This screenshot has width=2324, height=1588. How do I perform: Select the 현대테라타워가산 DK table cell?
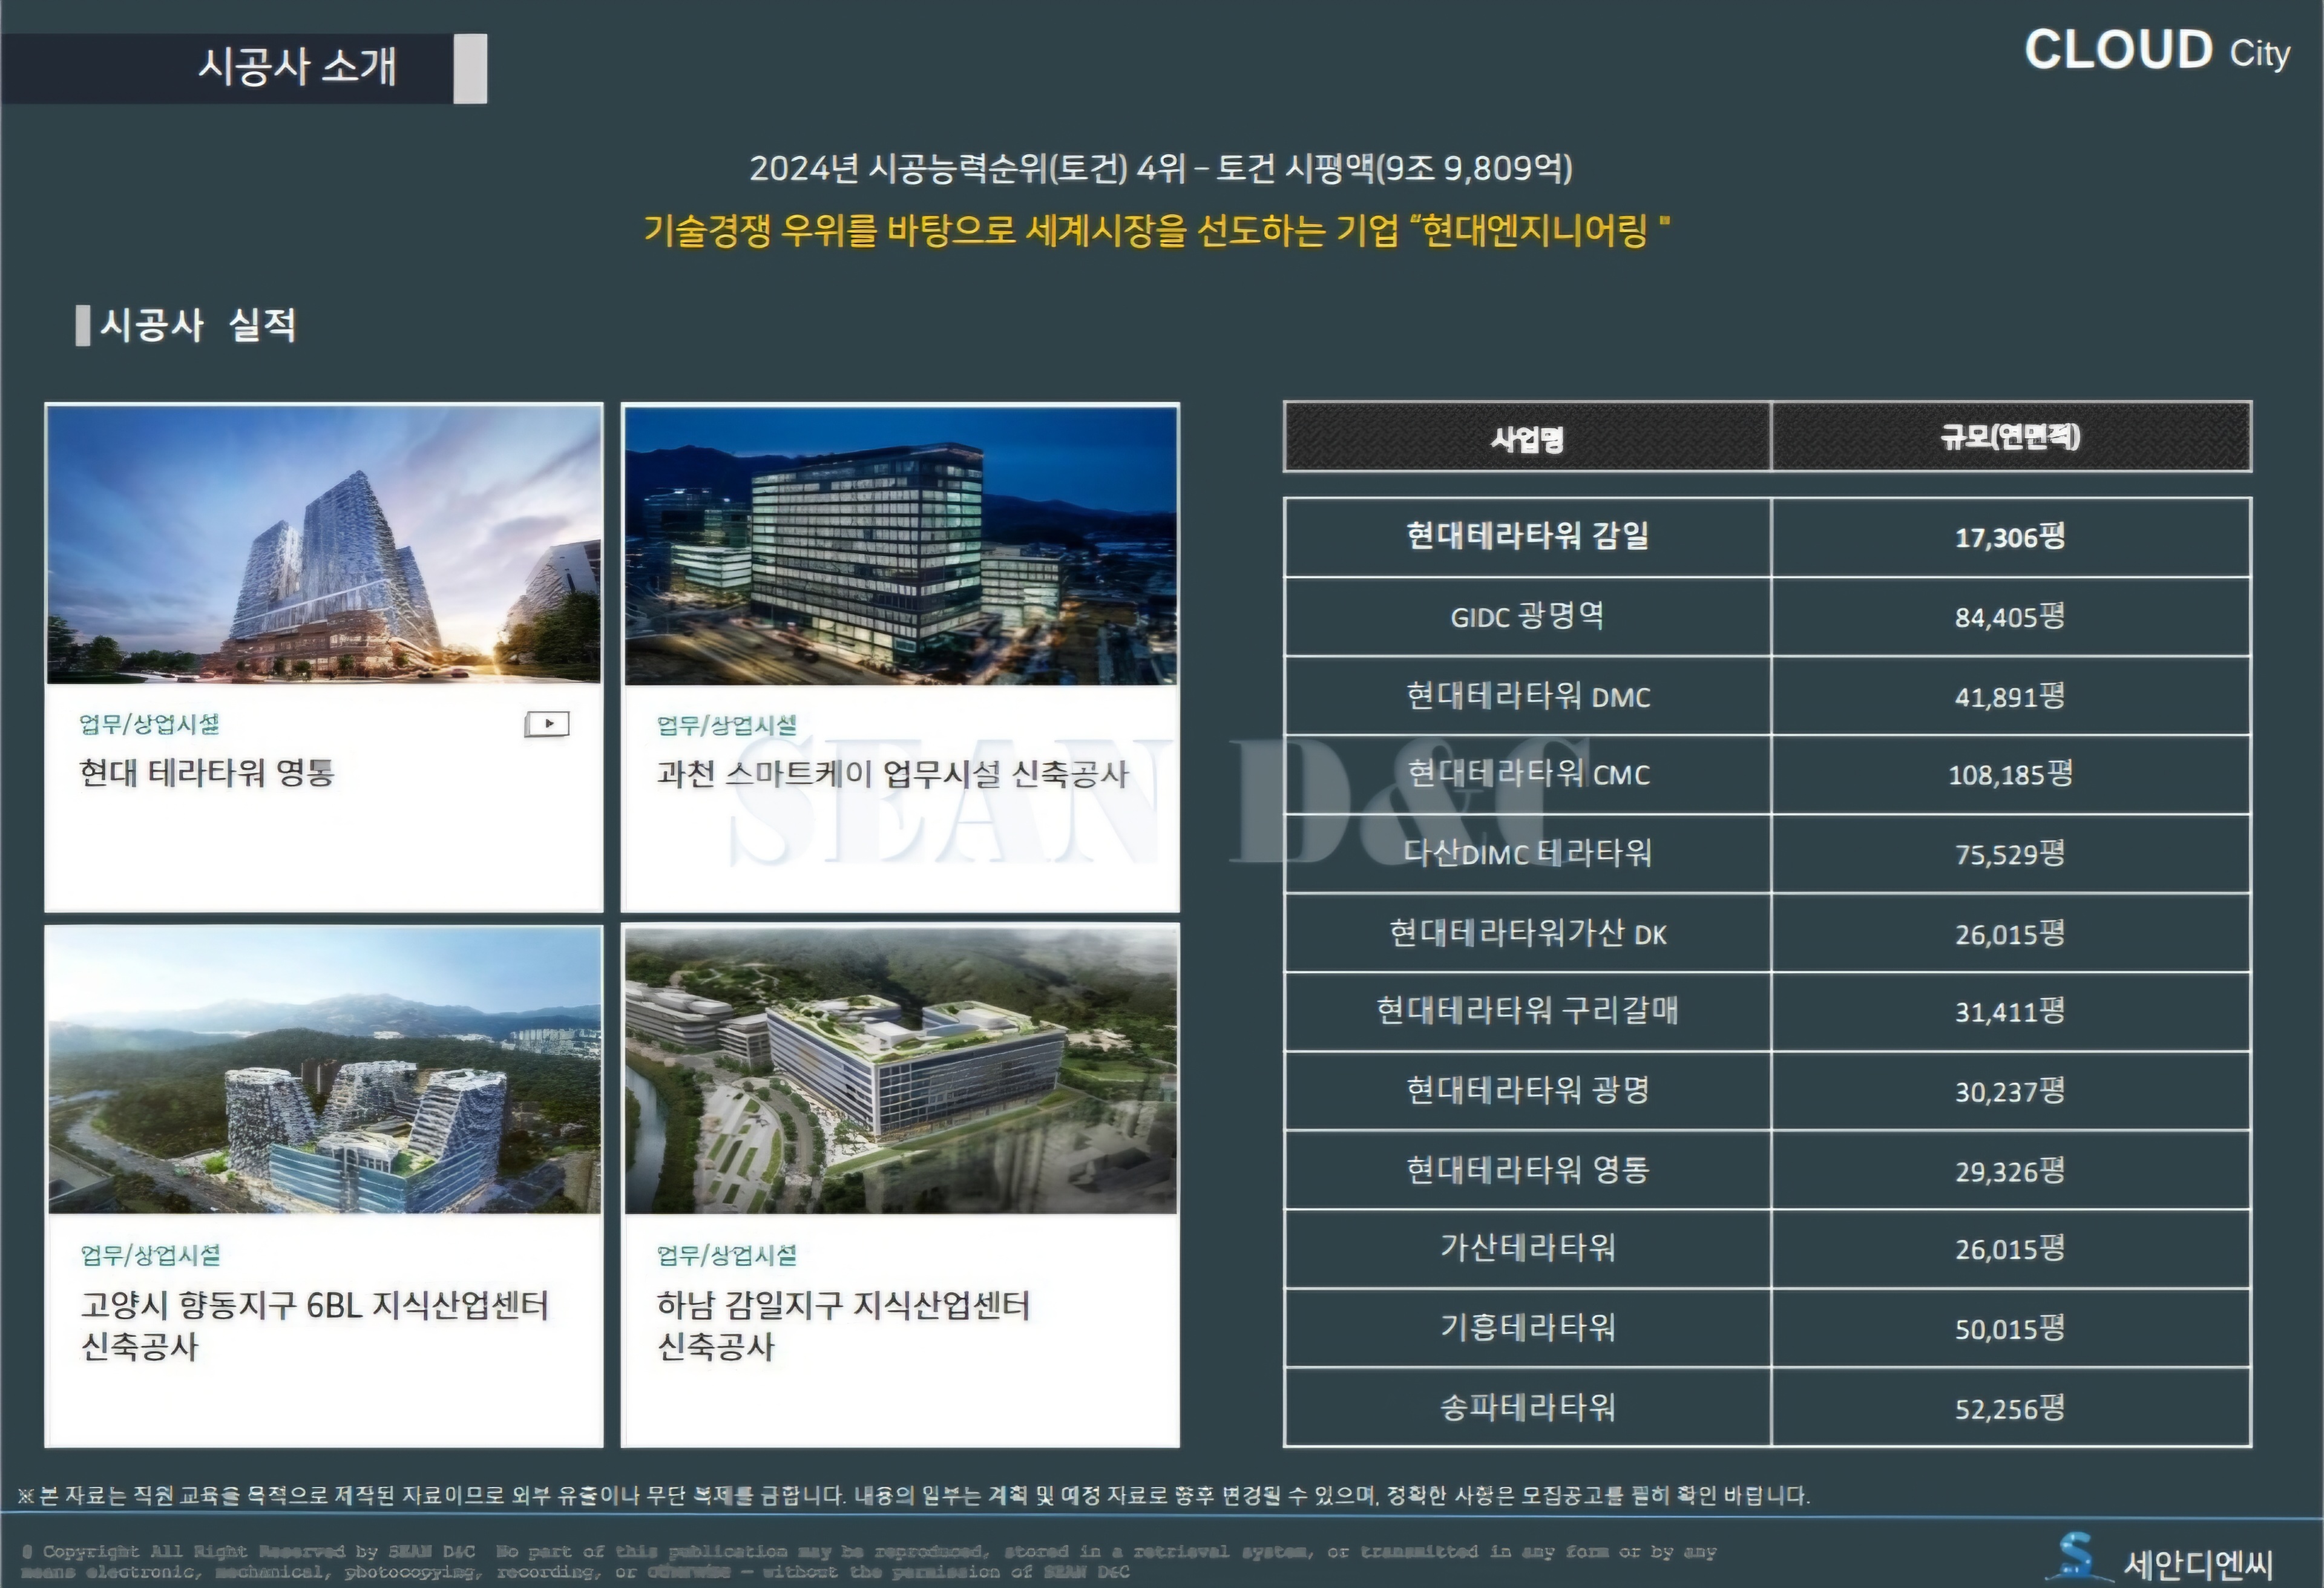coord(1527,933)
